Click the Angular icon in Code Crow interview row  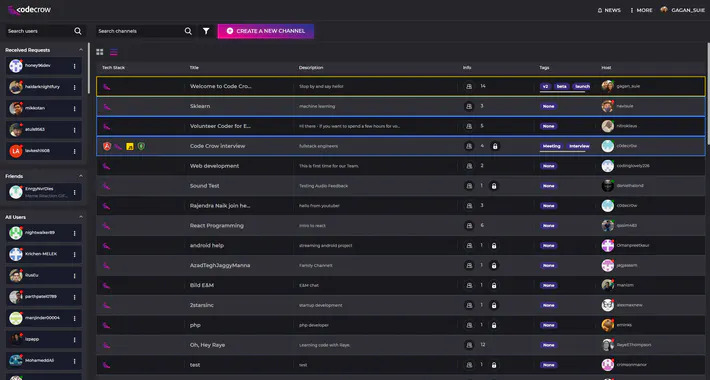tap(107, 146)
